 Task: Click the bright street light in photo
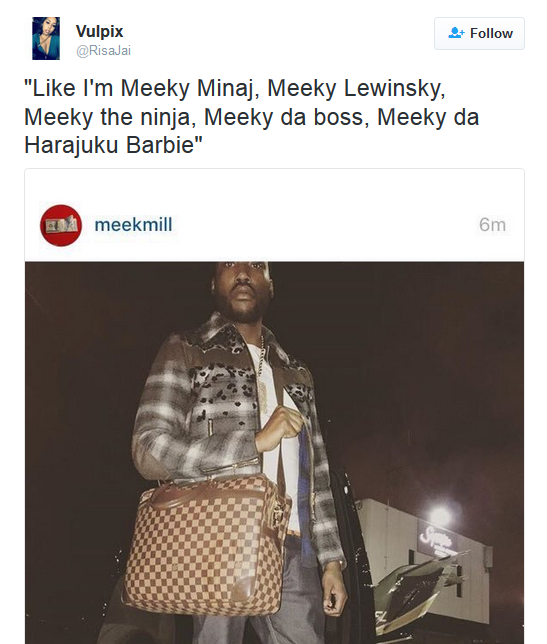[x=440, y=515]
